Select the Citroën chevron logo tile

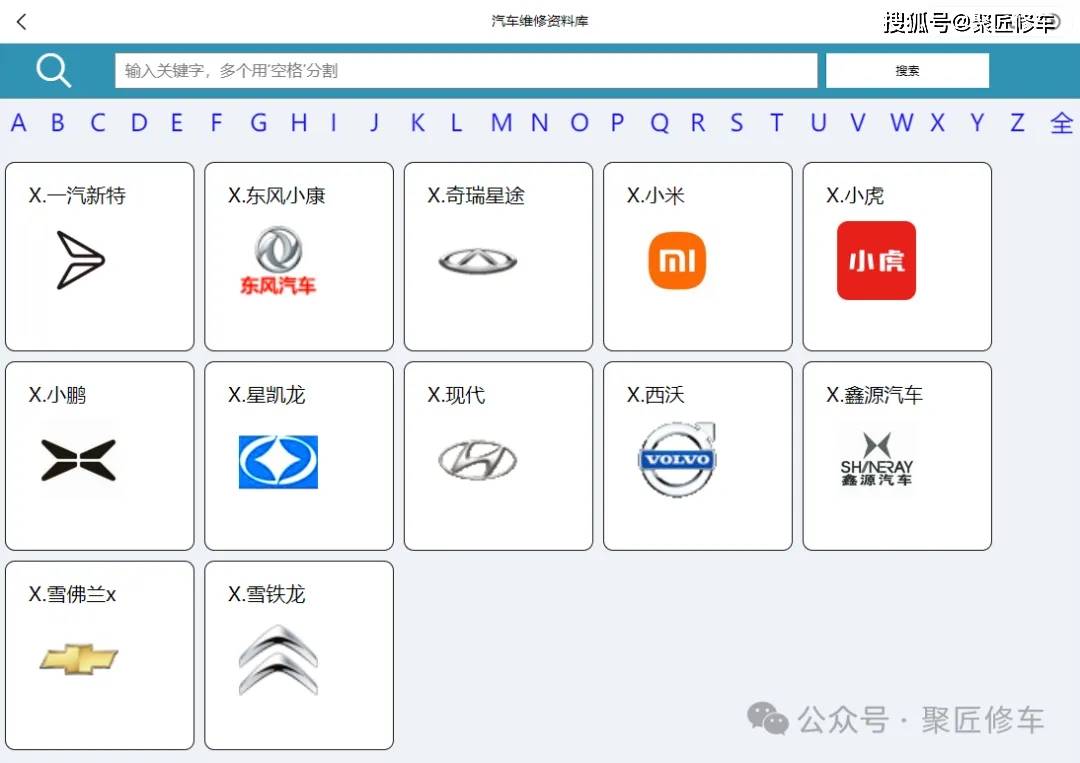click(x=278, y=660)
